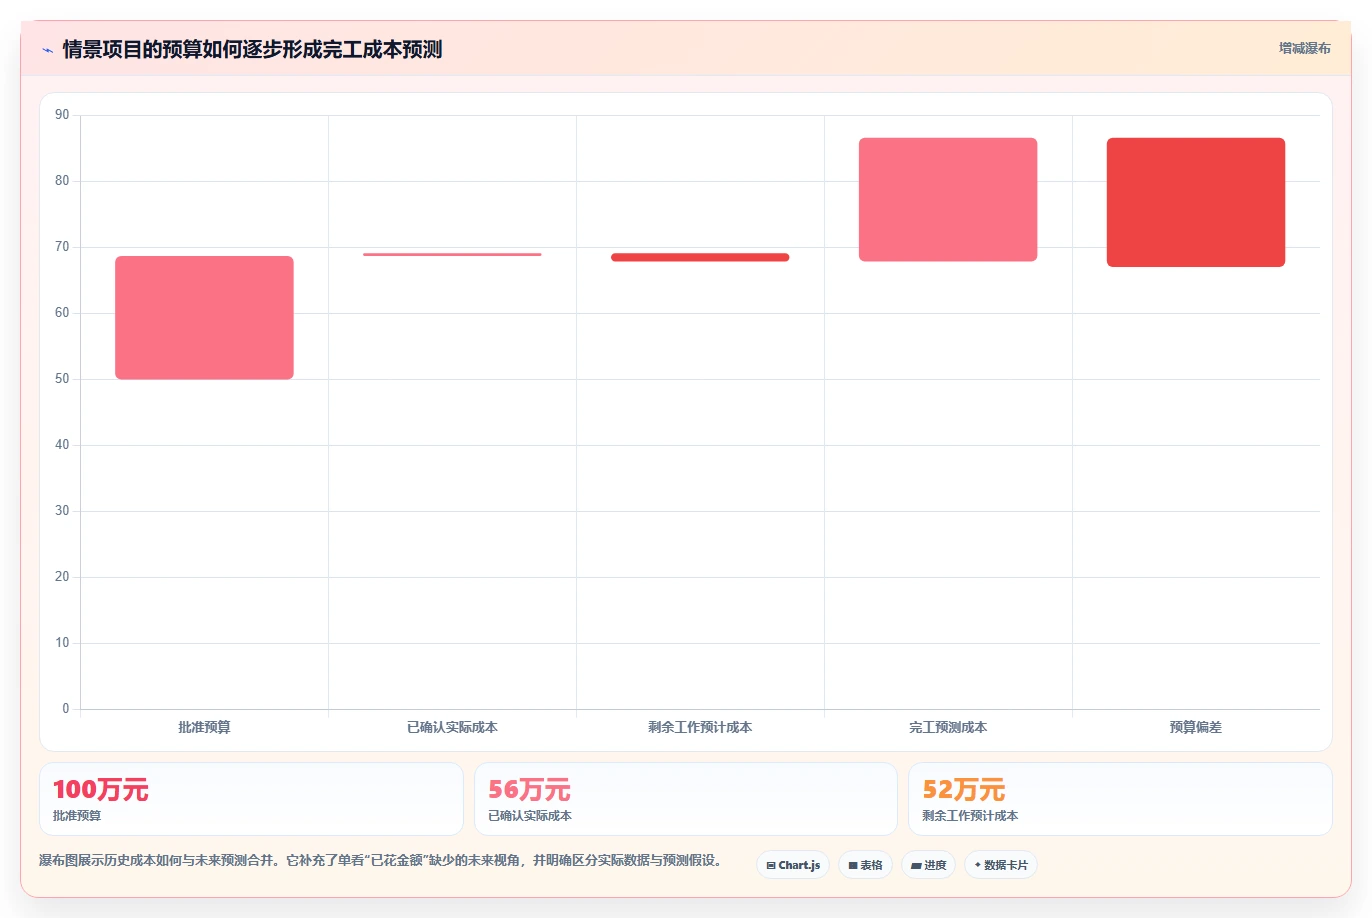Click the 100万元 批准预算 card
This screenshot has height=918, width=1372.
coord(251,799)
